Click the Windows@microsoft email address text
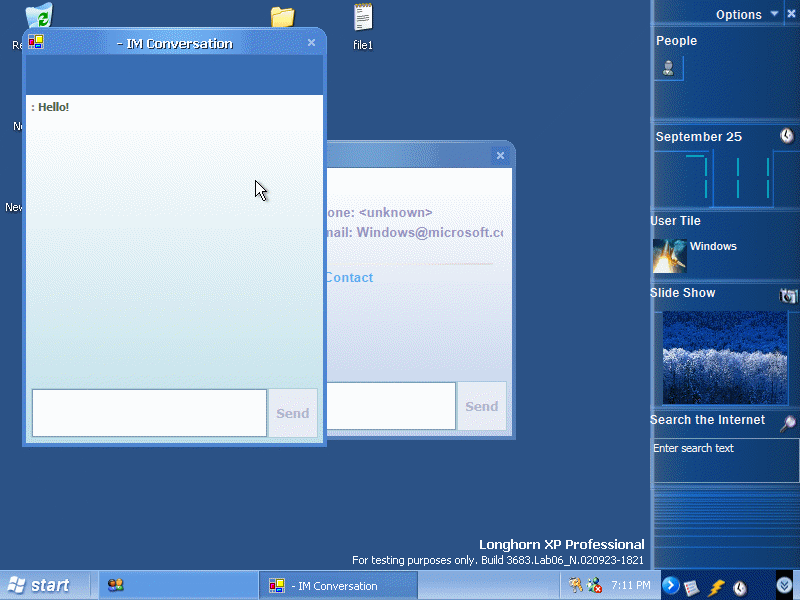The image size is (800, 600). (x=430, y=232)
